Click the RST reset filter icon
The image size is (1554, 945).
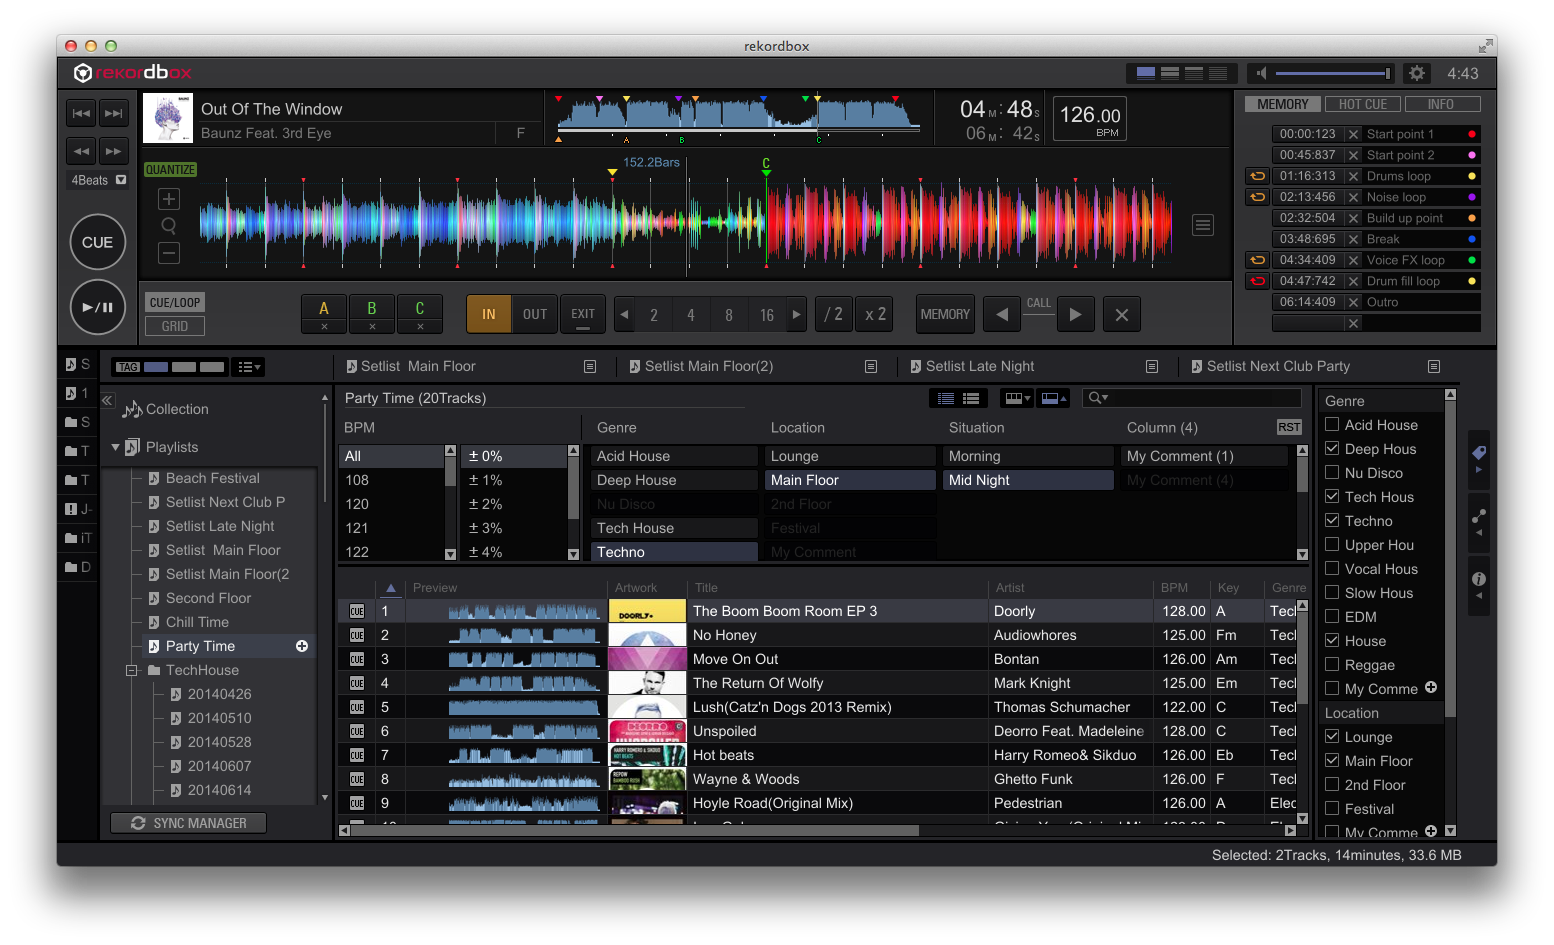click(x=1289, y=427)
